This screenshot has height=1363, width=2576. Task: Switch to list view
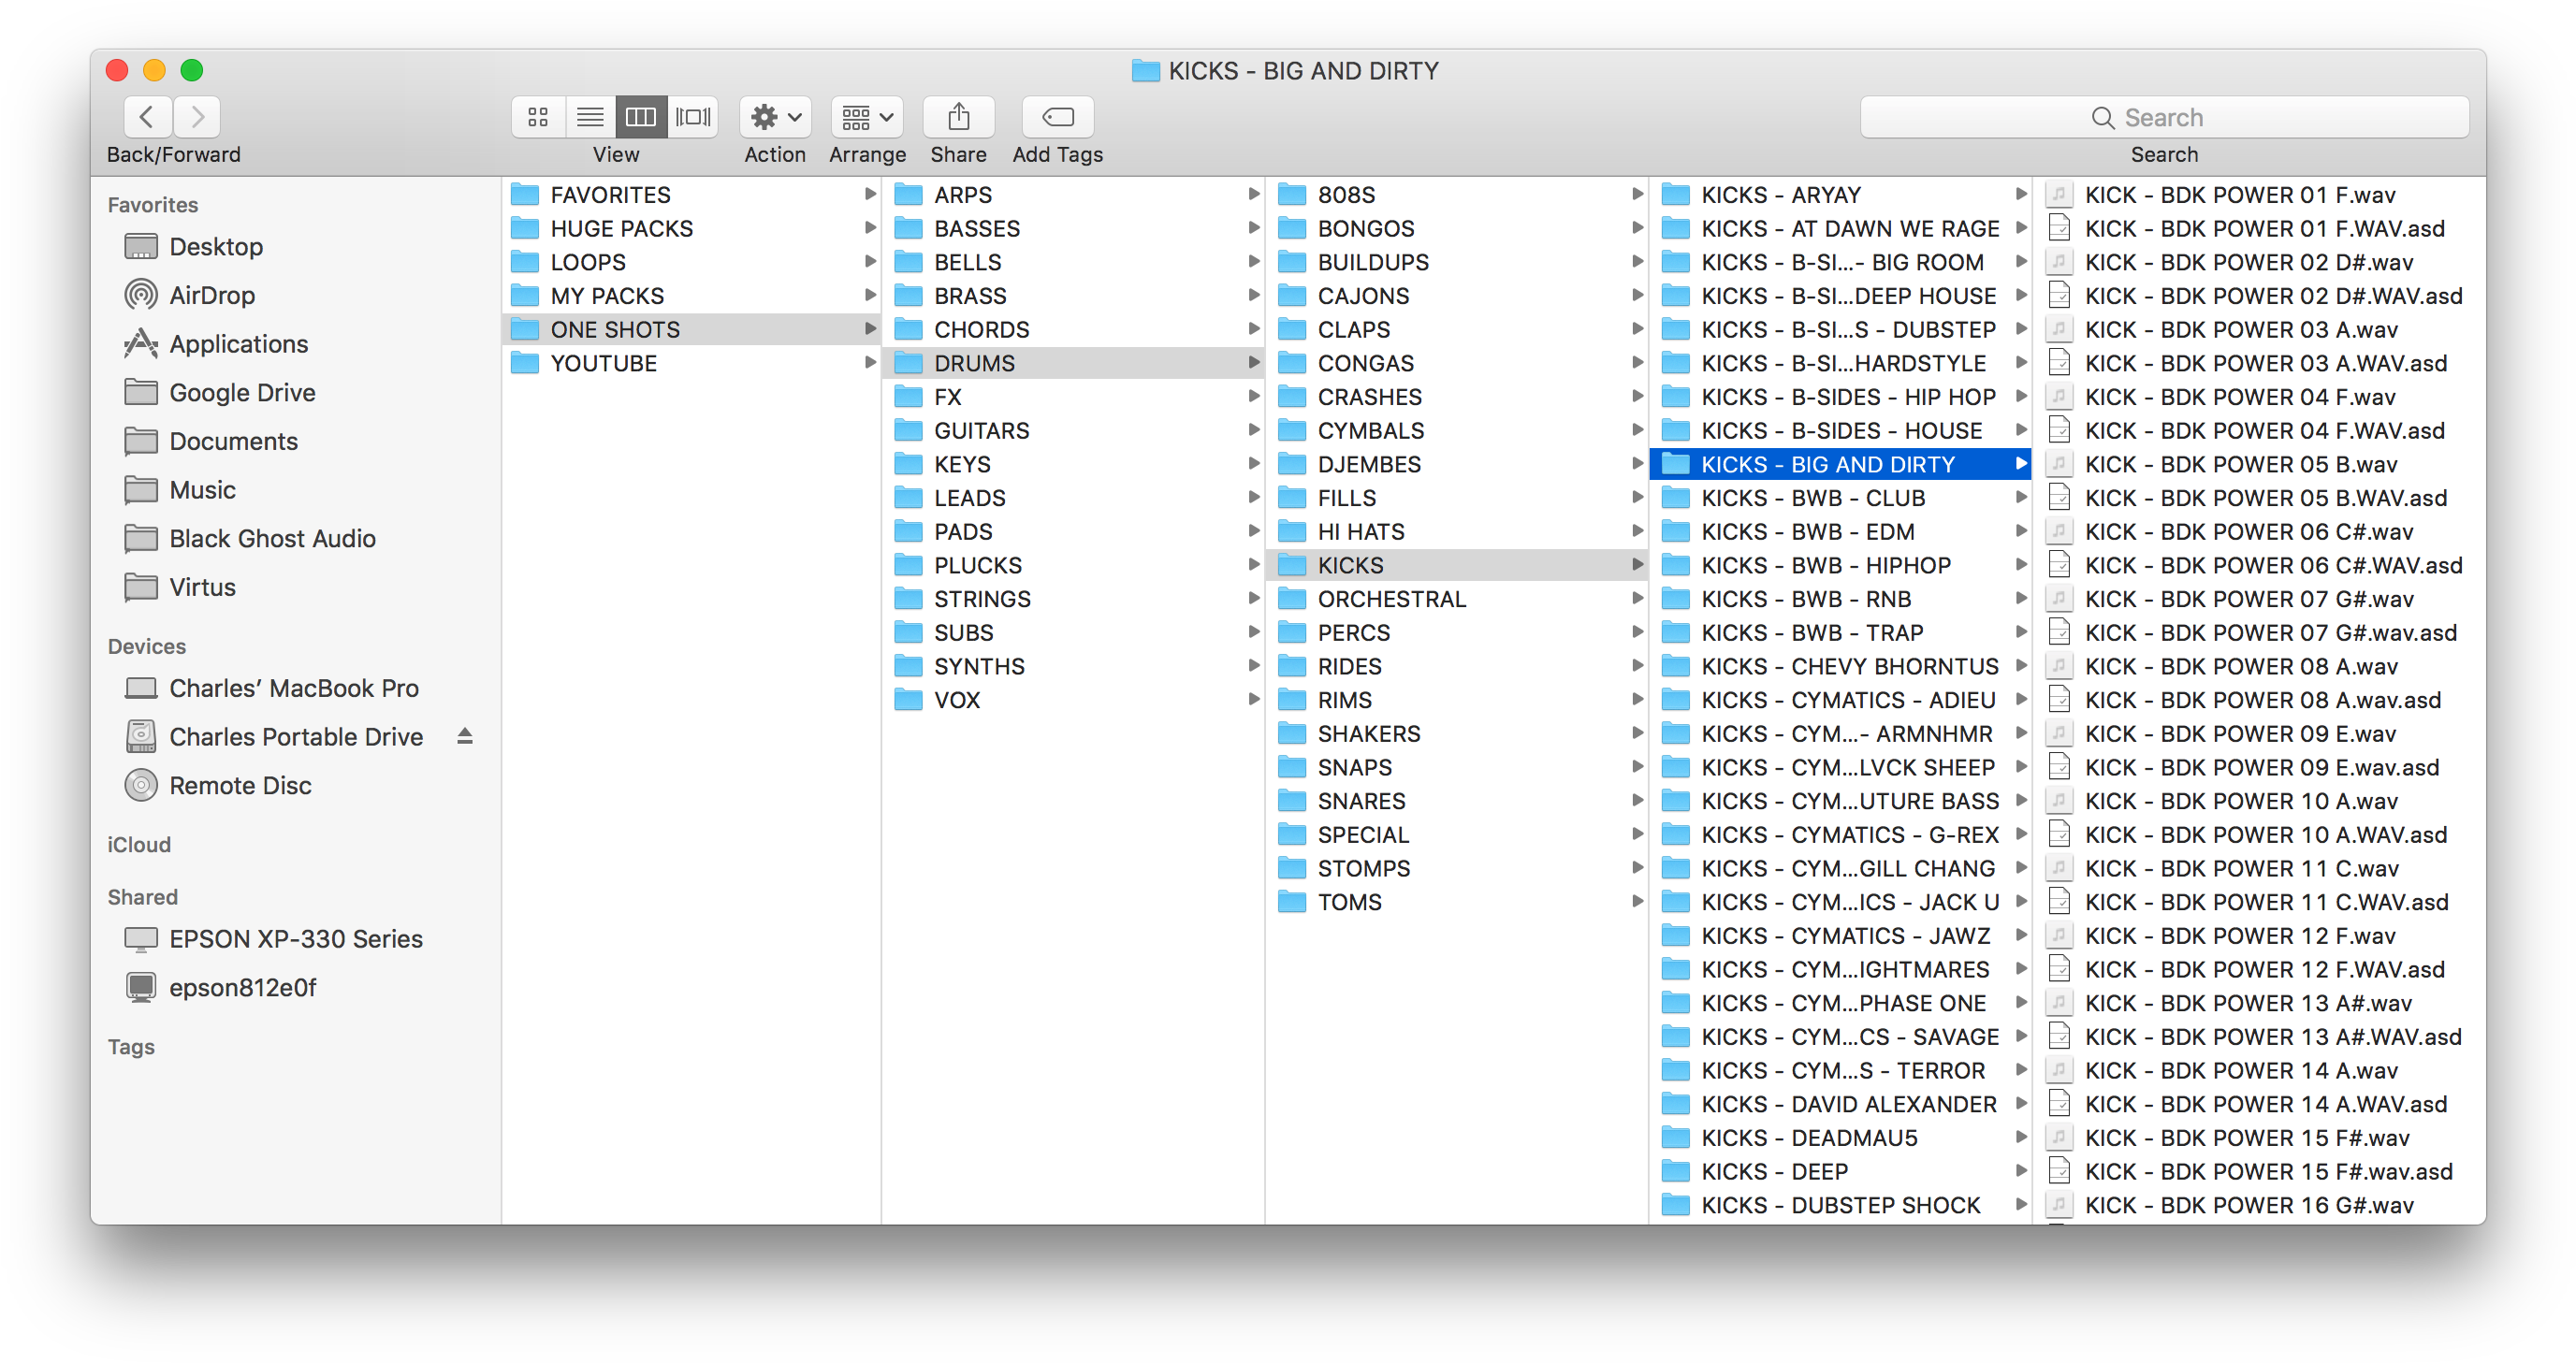pyautogui.click(x=590, y=117)
